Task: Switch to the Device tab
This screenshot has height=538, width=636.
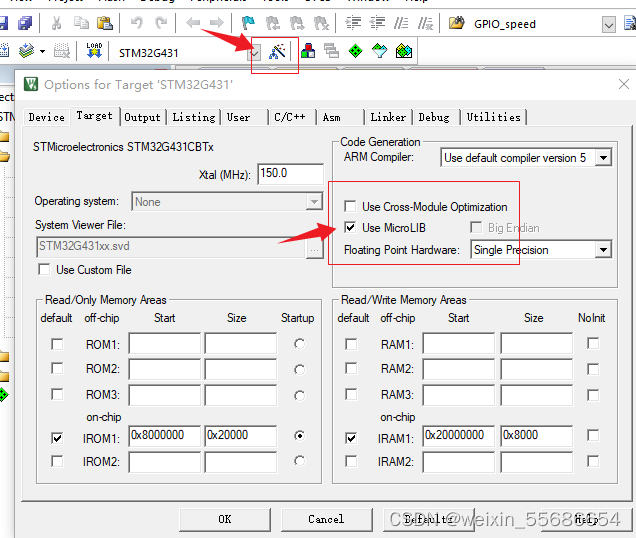Action: coord(47,117)
